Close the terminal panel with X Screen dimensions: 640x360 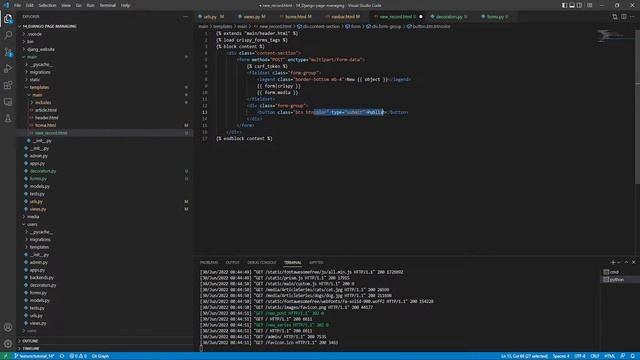pos(633,262)
